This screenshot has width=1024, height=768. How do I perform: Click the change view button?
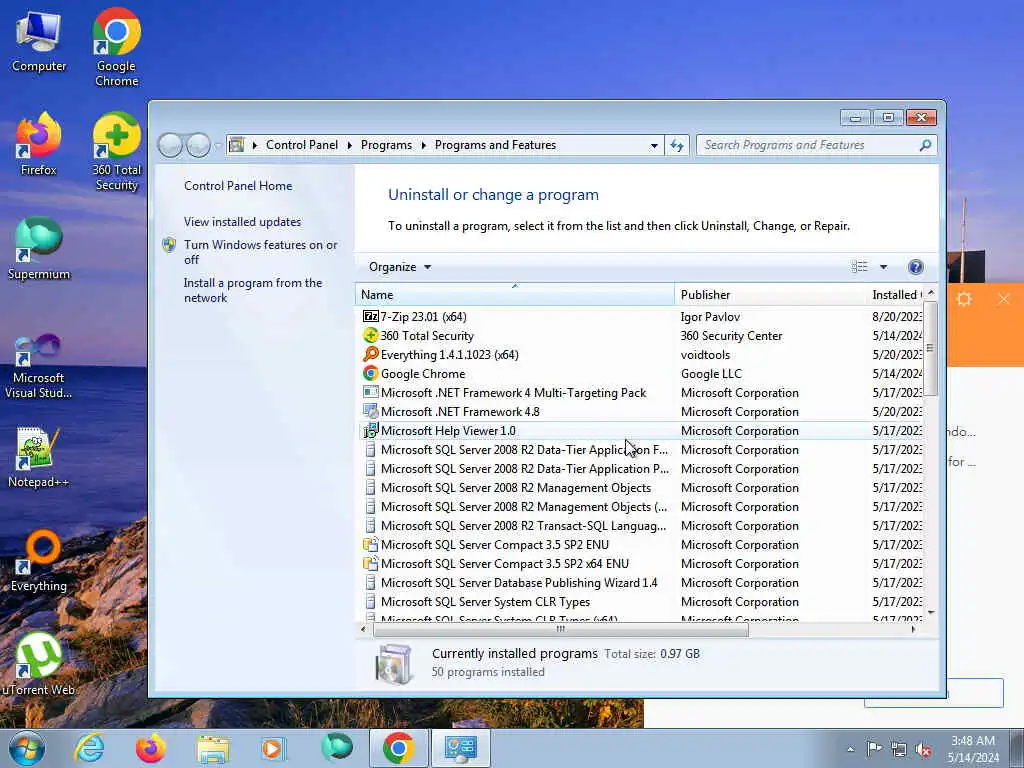(x=859, y=266)
